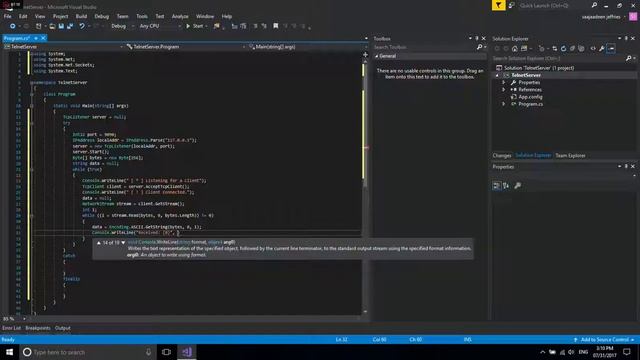Select Solution 'TelnetServer' root node
This screenshot has width=640, height=360.
coord(539,68)
